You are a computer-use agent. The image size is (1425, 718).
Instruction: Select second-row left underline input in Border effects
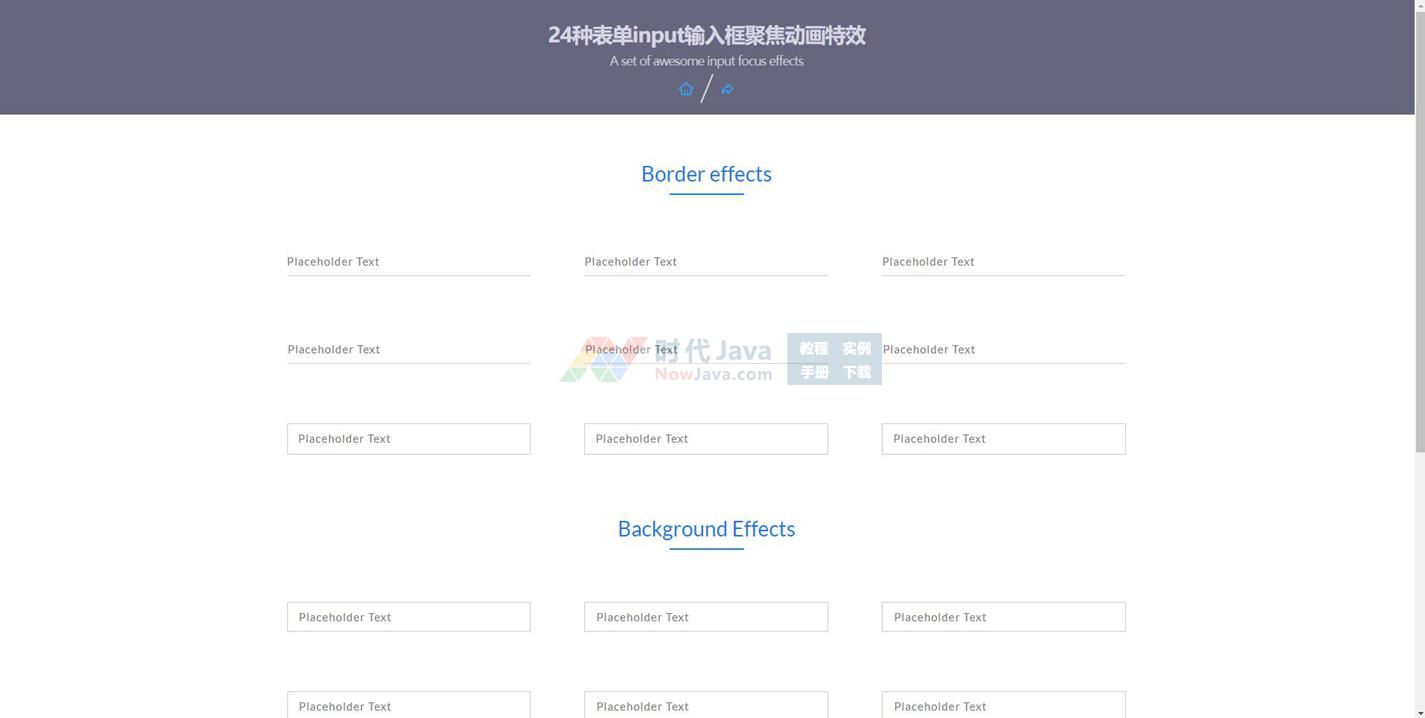(408, 350)
